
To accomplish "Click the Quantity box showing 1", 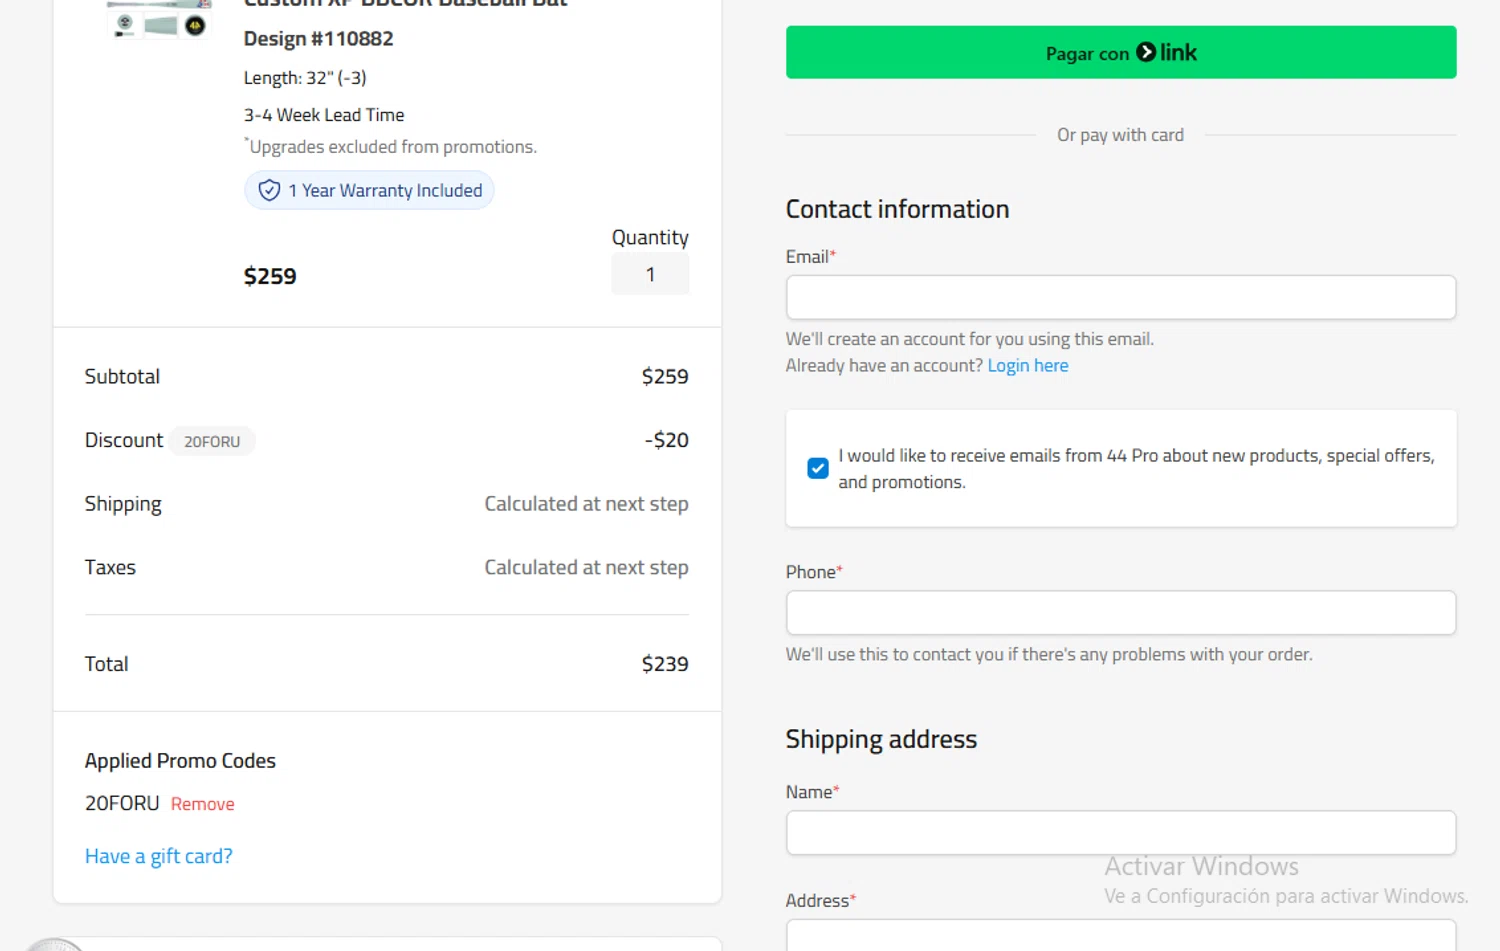I will click(x=650, y=274).
